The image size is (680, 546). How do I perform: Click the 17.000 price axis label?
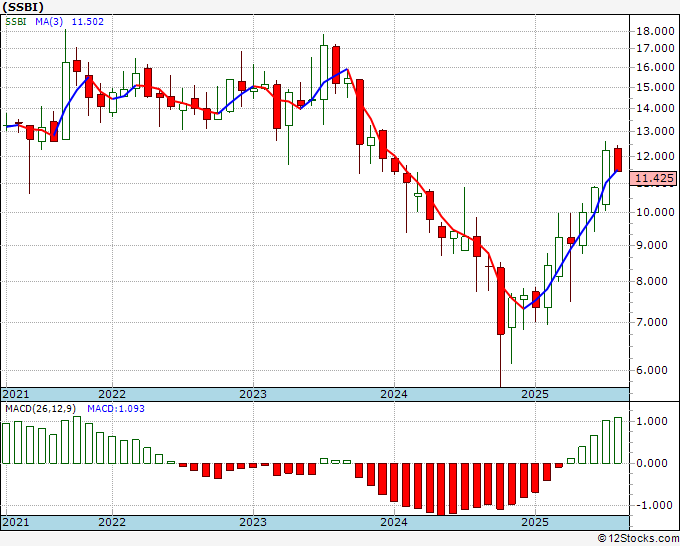(x=655, y=48)
